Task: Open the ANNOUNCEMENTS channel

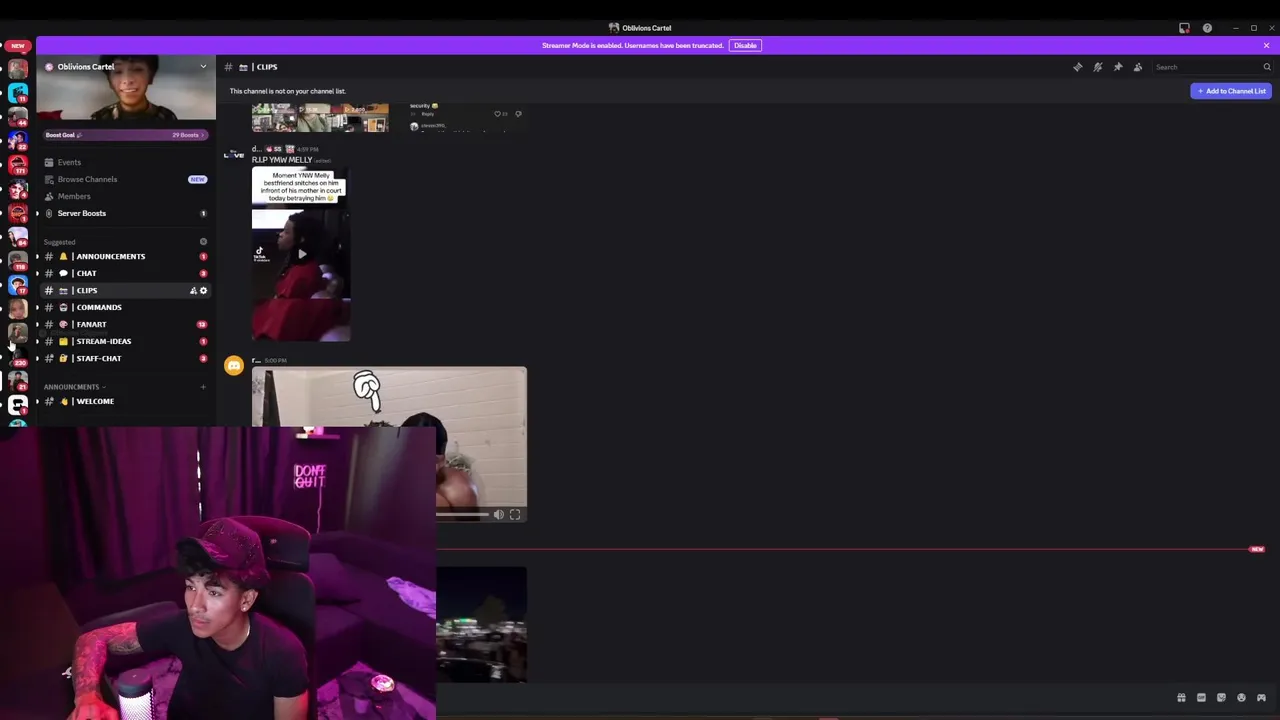Action: click(110, 256)
